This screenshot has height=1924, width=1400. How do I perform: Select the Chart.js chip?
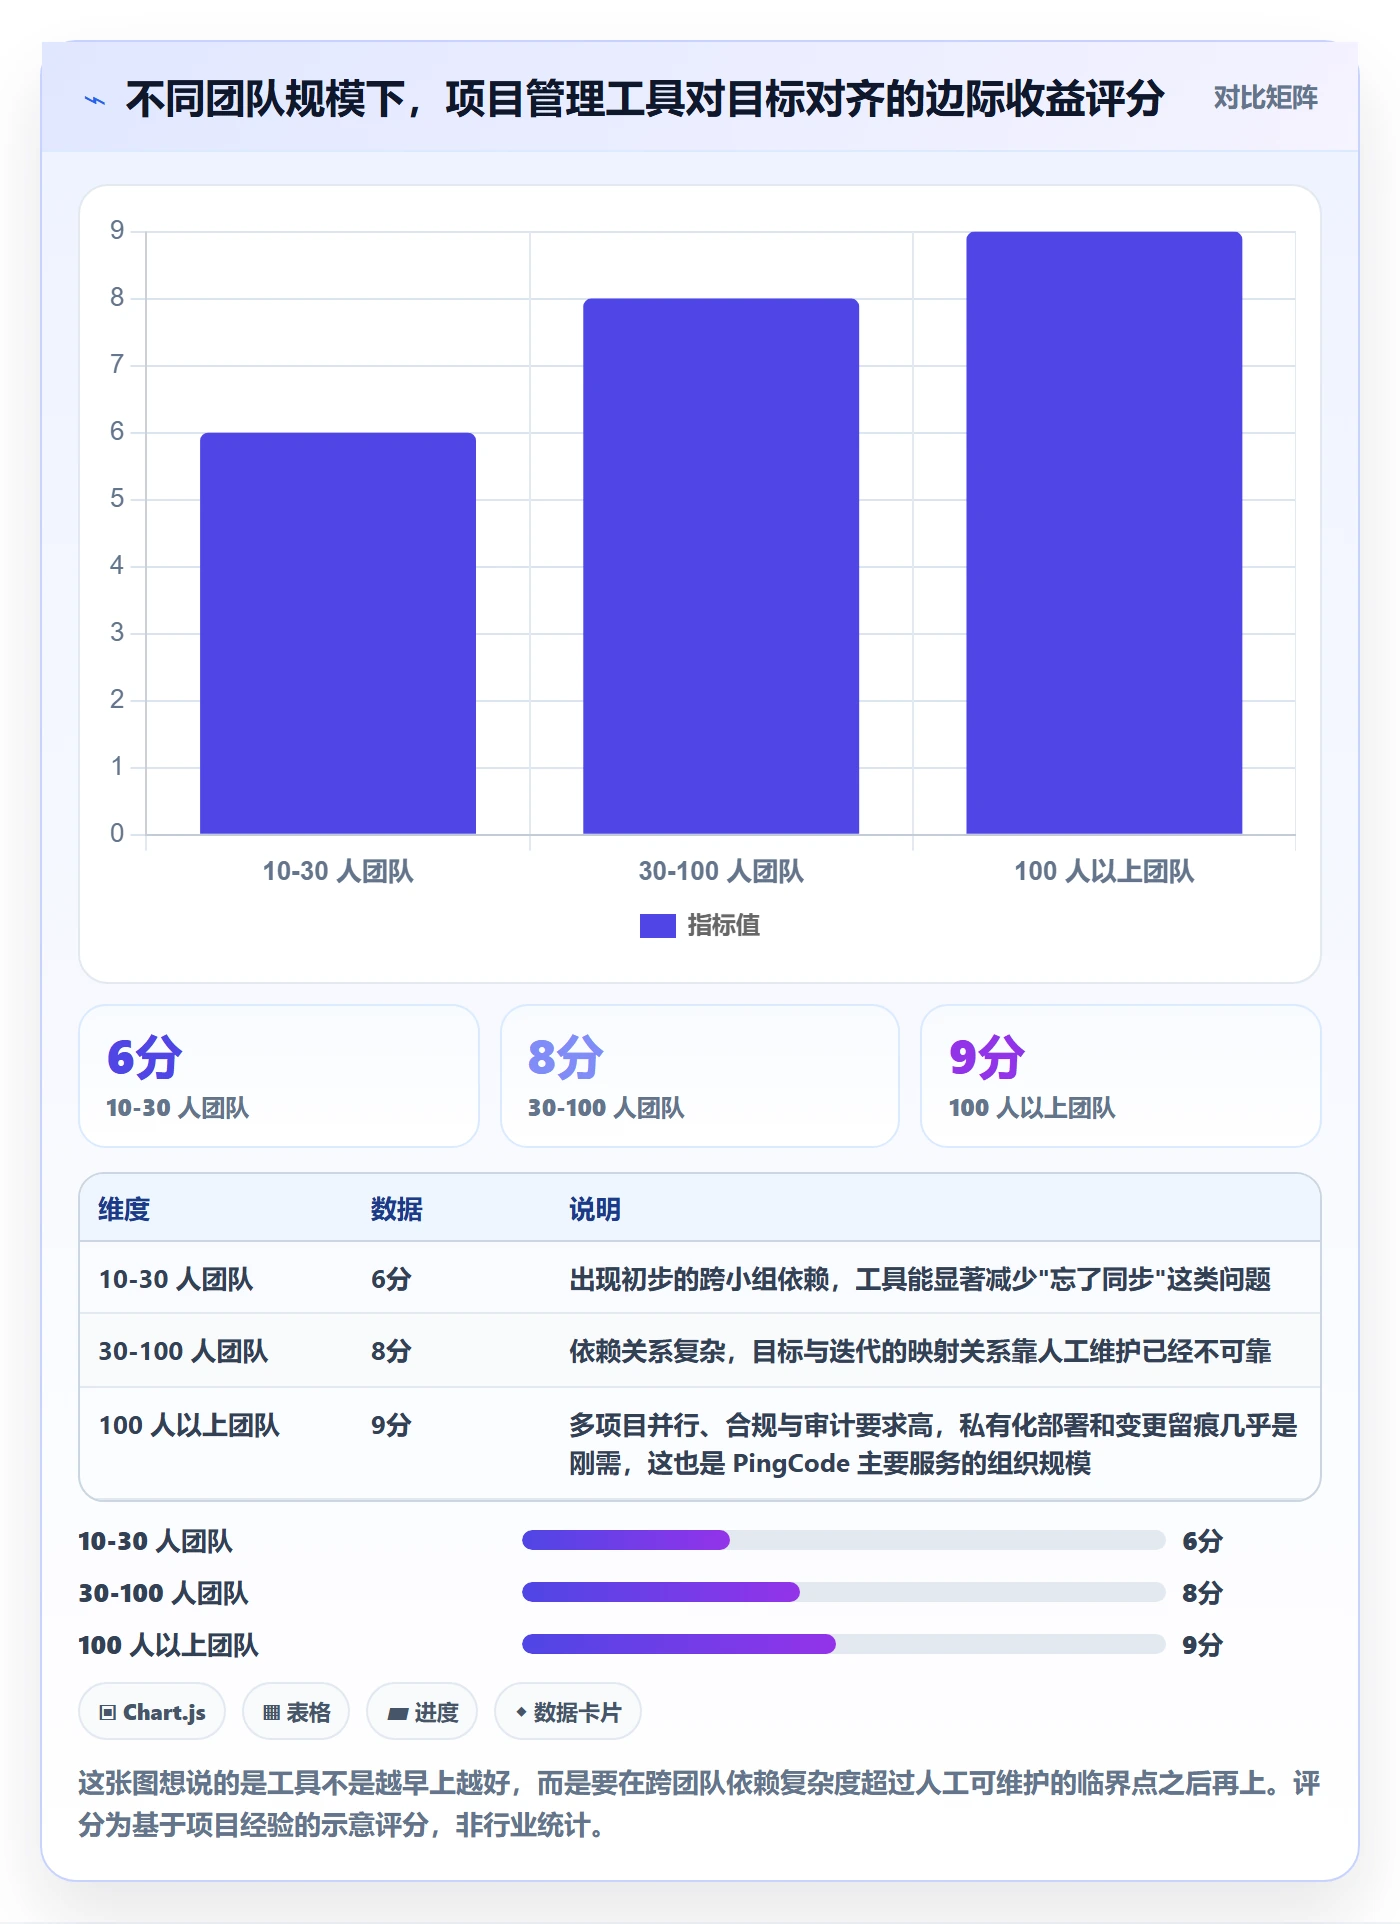click(x=152, y=1712)
